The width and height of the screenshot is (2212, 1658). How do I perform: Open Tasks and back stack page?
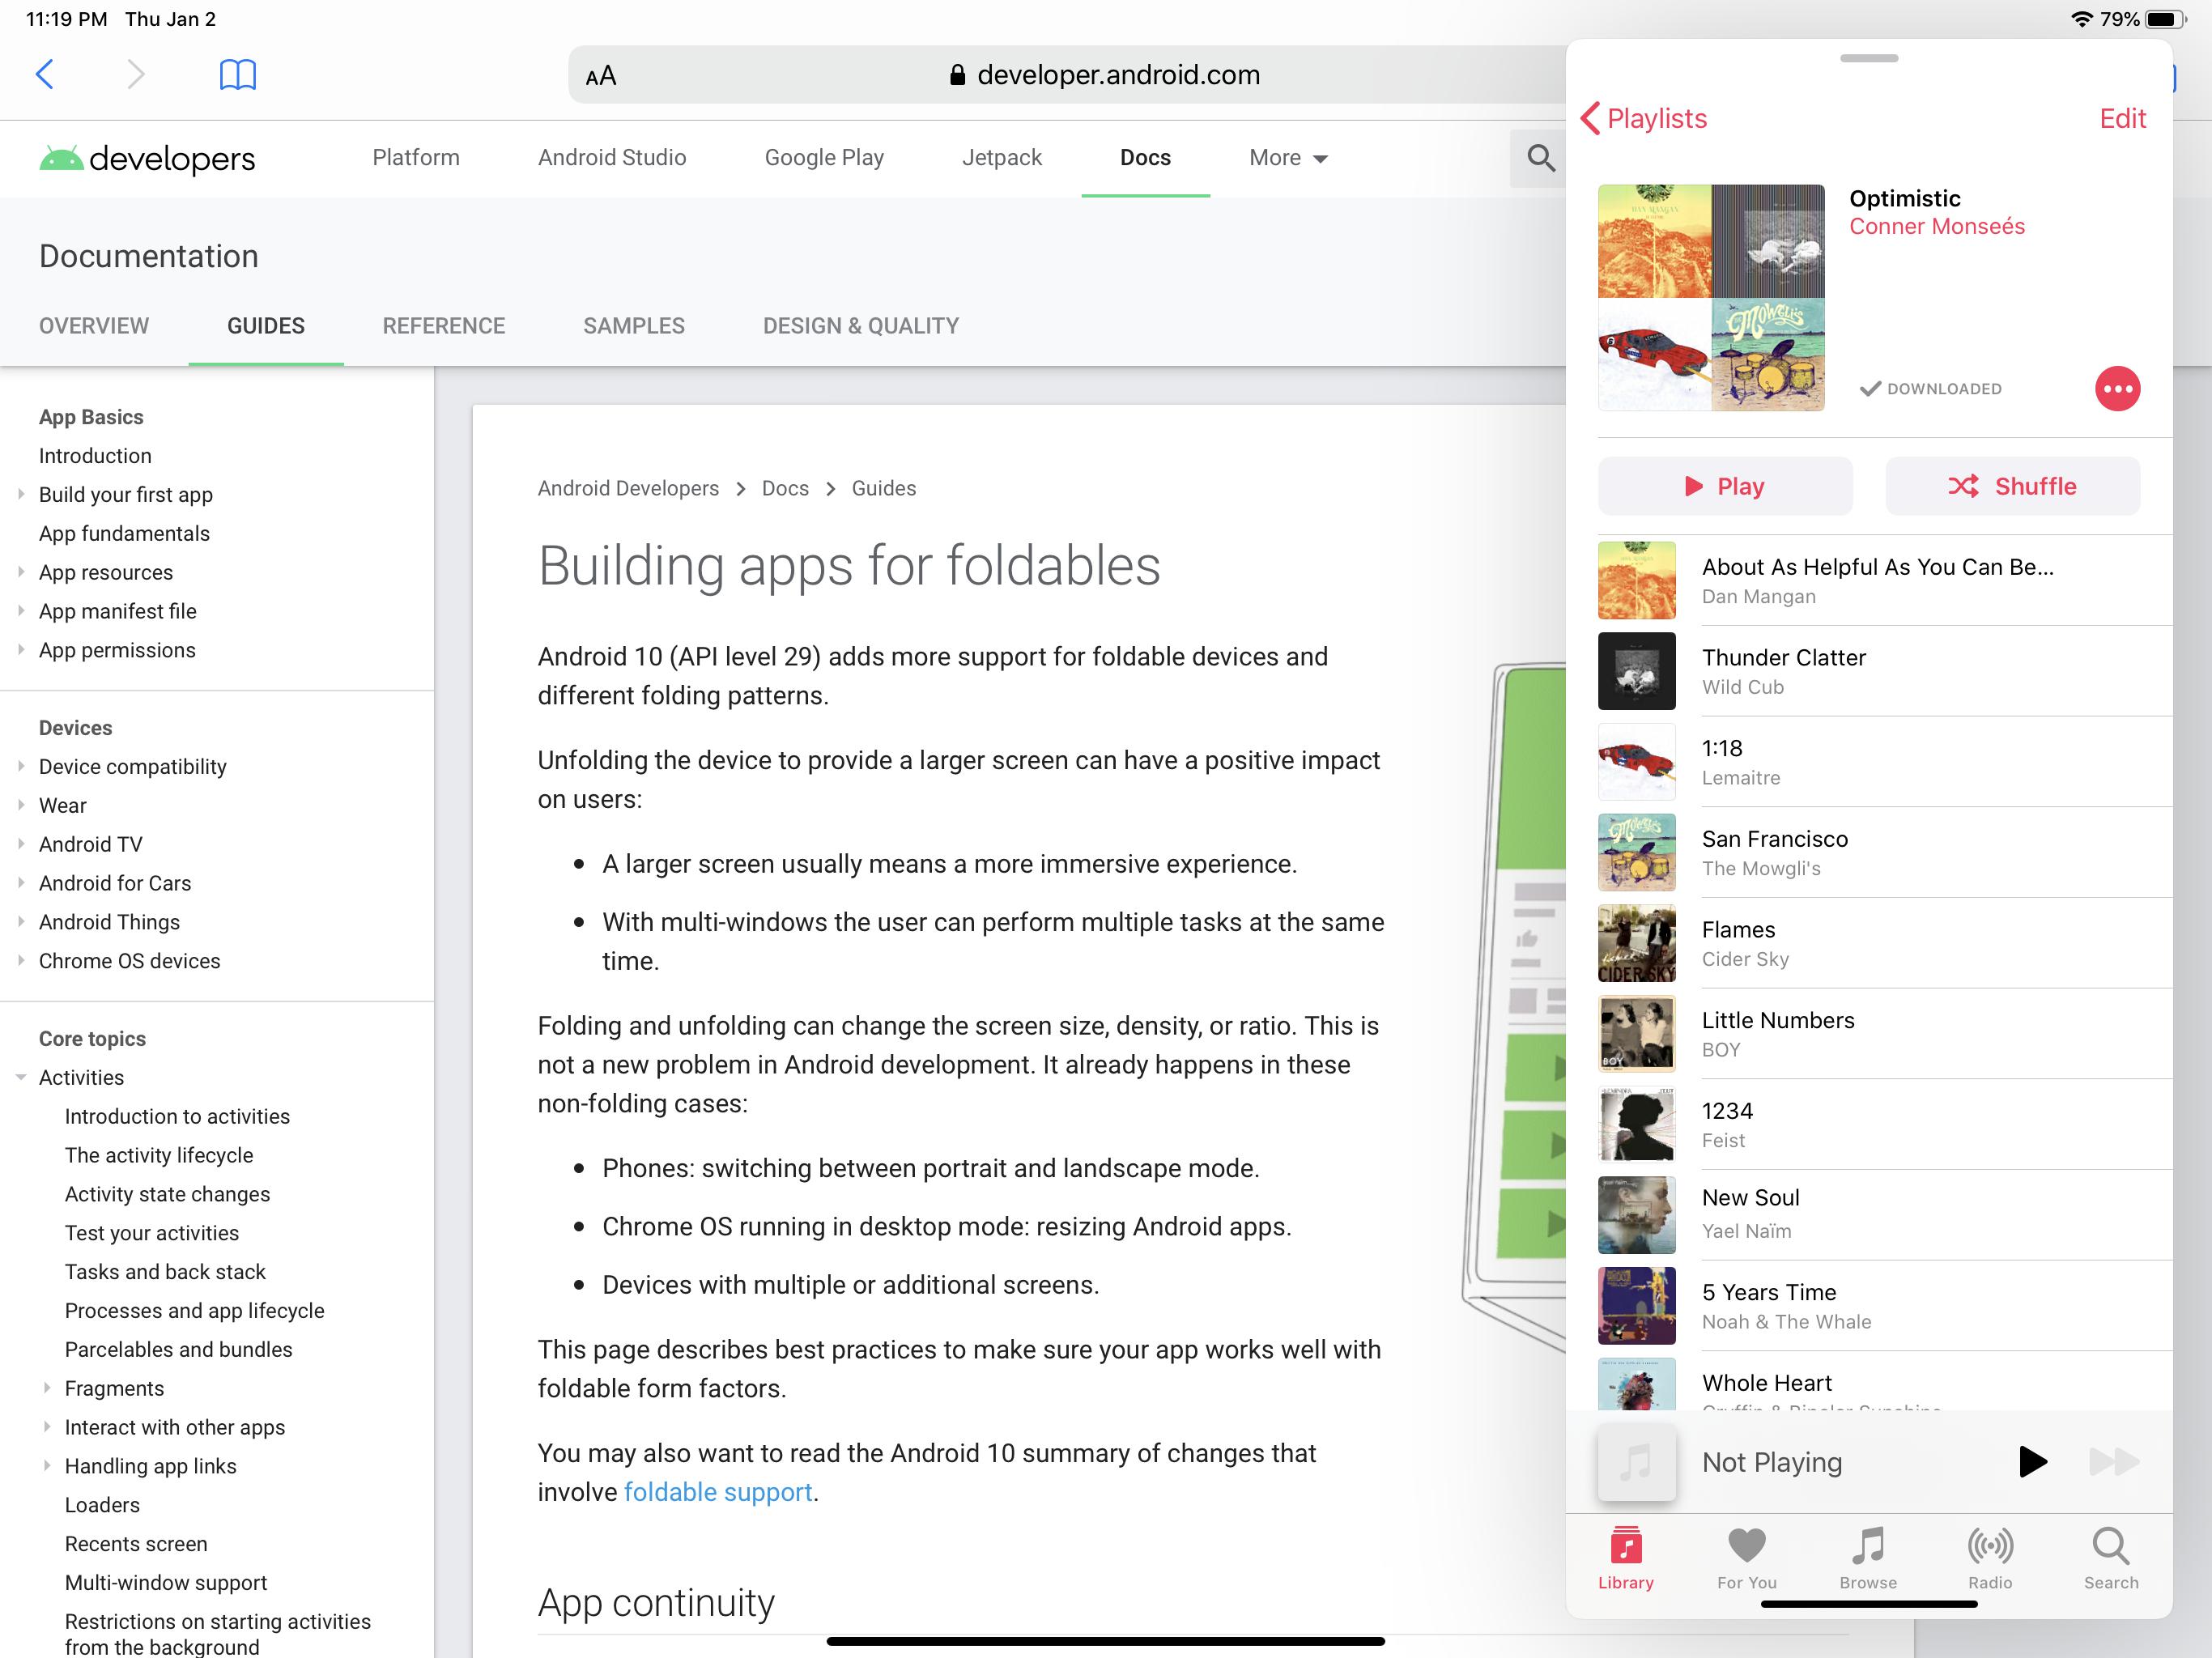click(x=165, y=1272)
